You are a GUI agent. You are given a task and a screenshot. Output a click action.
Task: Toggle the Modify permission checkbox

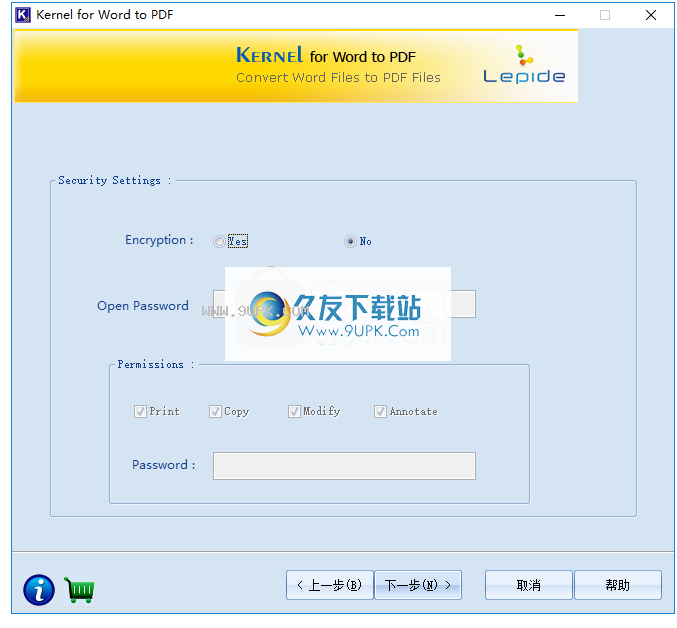point(294,411)
